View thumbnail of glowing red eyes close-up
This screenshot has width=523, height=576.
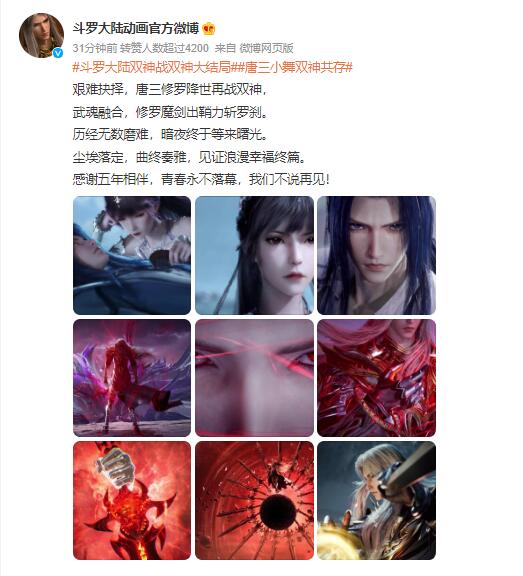254,378
